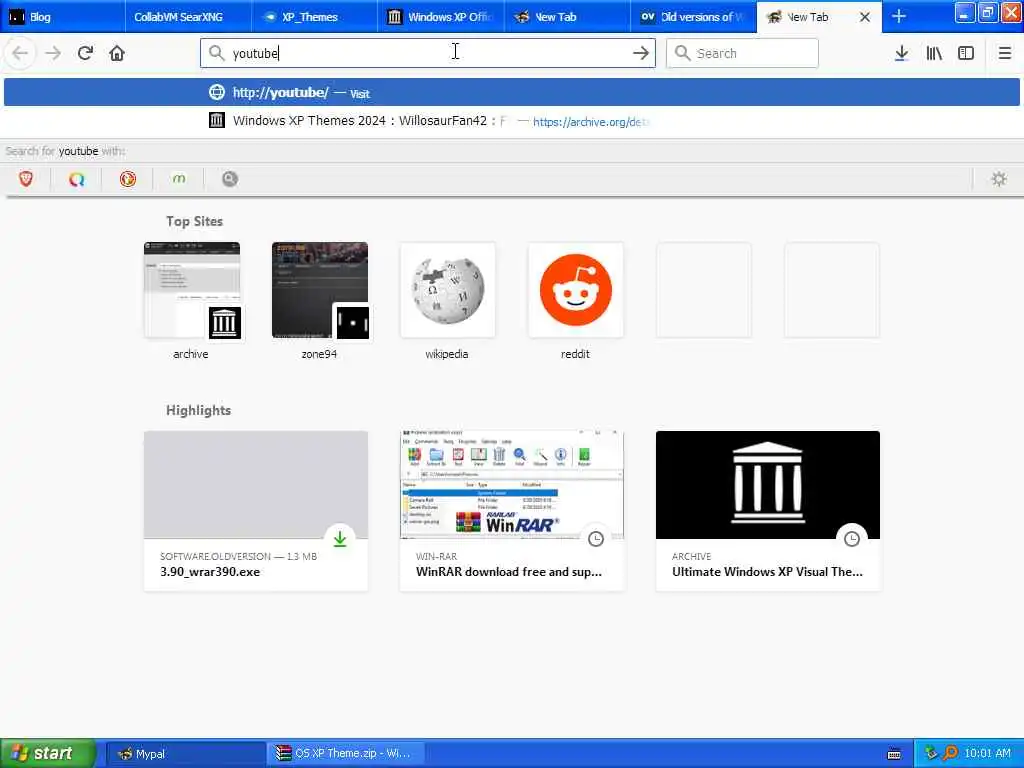
Task: Click the WIN-RAR source label
Action: (436, 556)
